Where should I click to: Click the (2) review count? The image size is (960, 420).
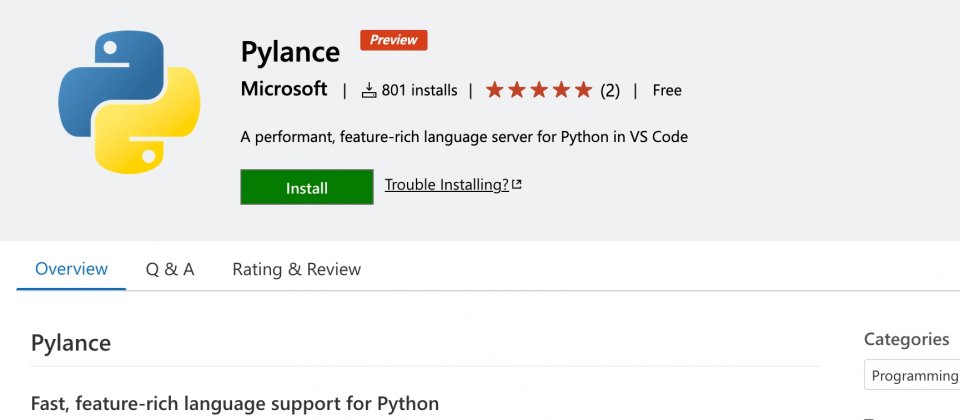click(610, 91)
